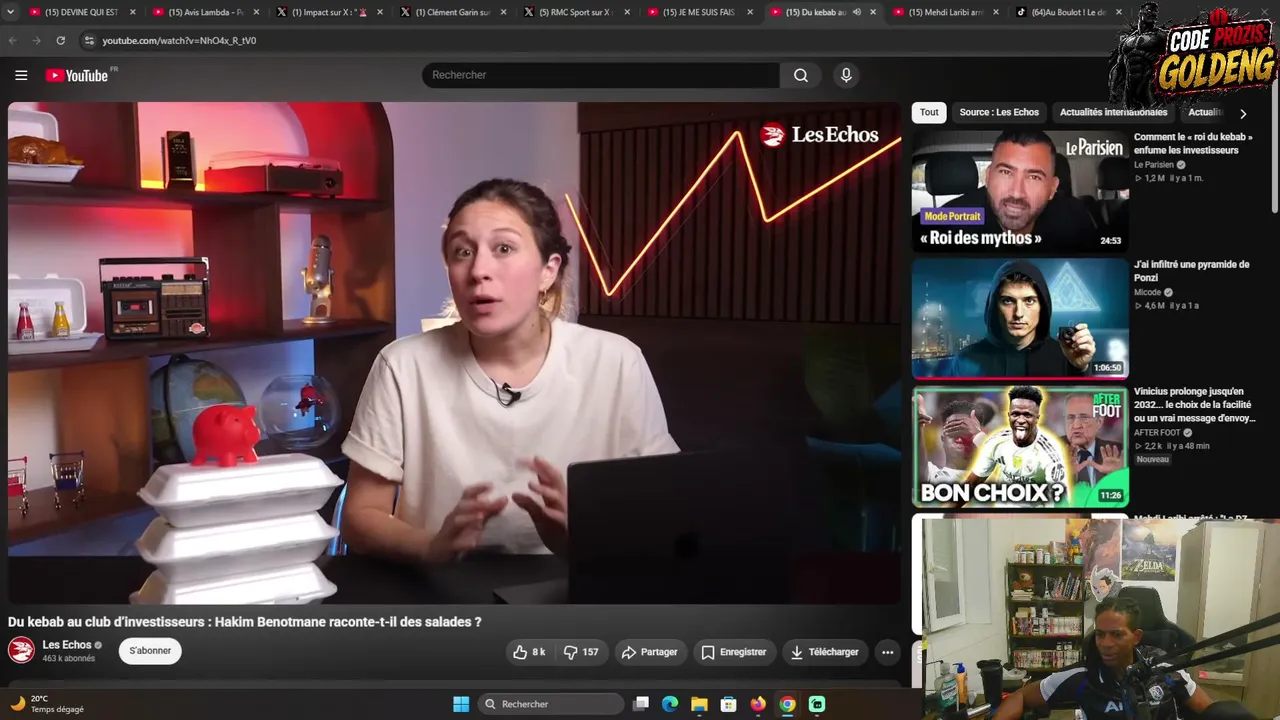This screenshot has height=720, width=1280.
Task: Open the hooded Micode Ponzi thumbnail
Action: pyautogui.click(x=1020, y=319)
